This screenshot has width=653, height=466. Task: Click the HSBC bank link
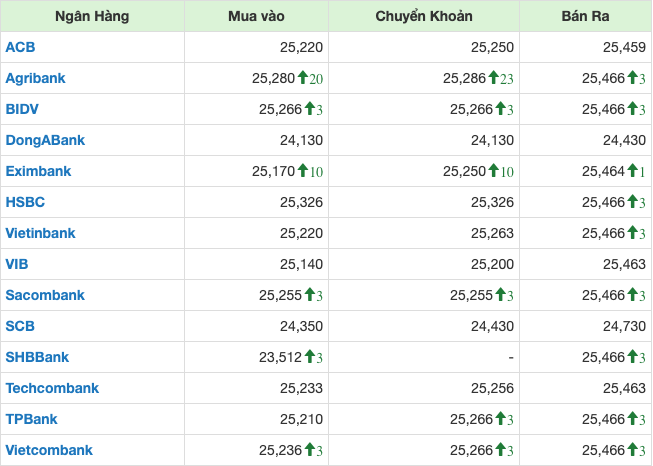click(25, 202)
